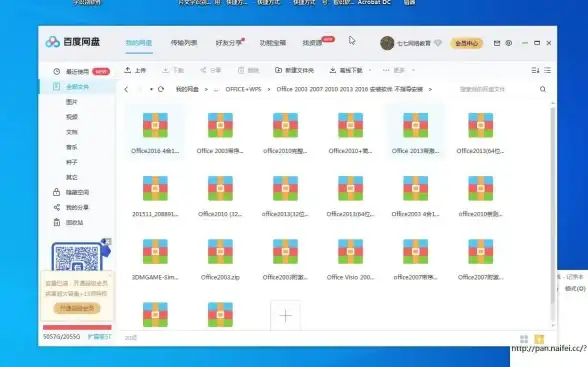Click the 下载 download toolbar button
Image resolution: width=588 pixels, height=367 pixels.
[172, 70]
